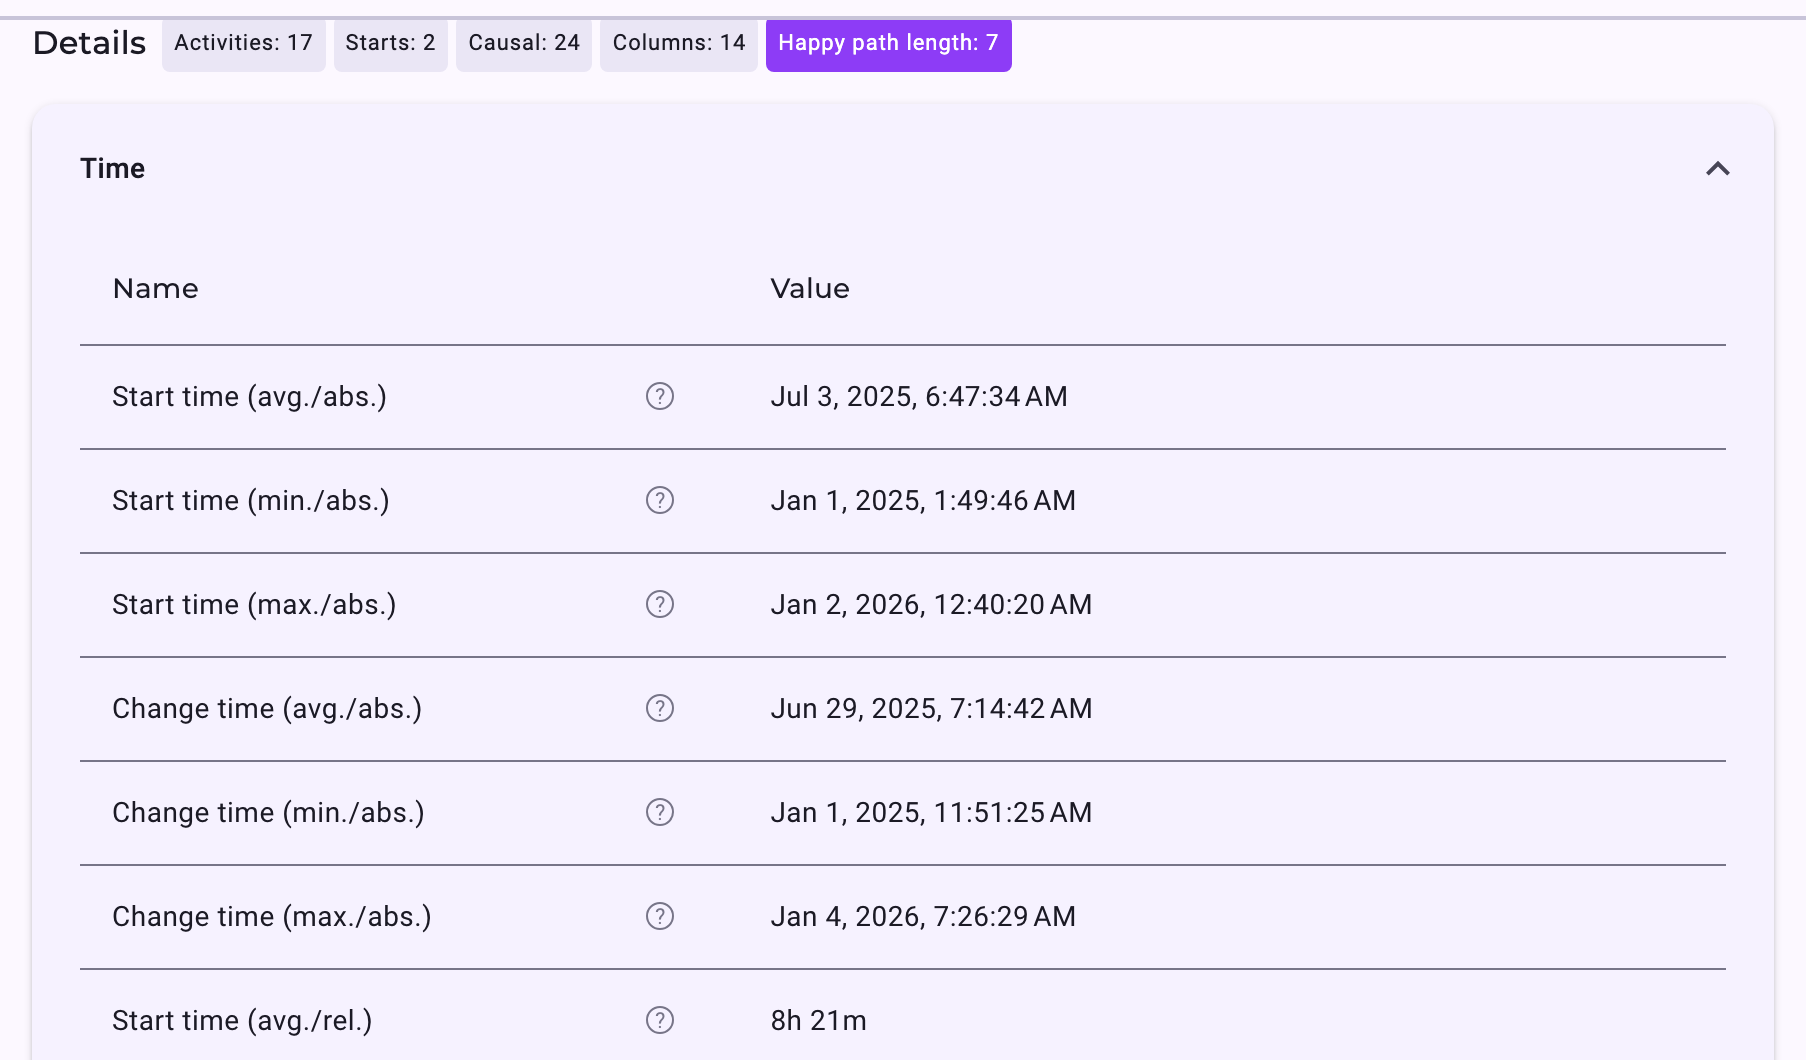The height and width of the screenshot is (1060, 1806).
Task: Click the Change time (avg./abs.) label
Action: [267, 709]
